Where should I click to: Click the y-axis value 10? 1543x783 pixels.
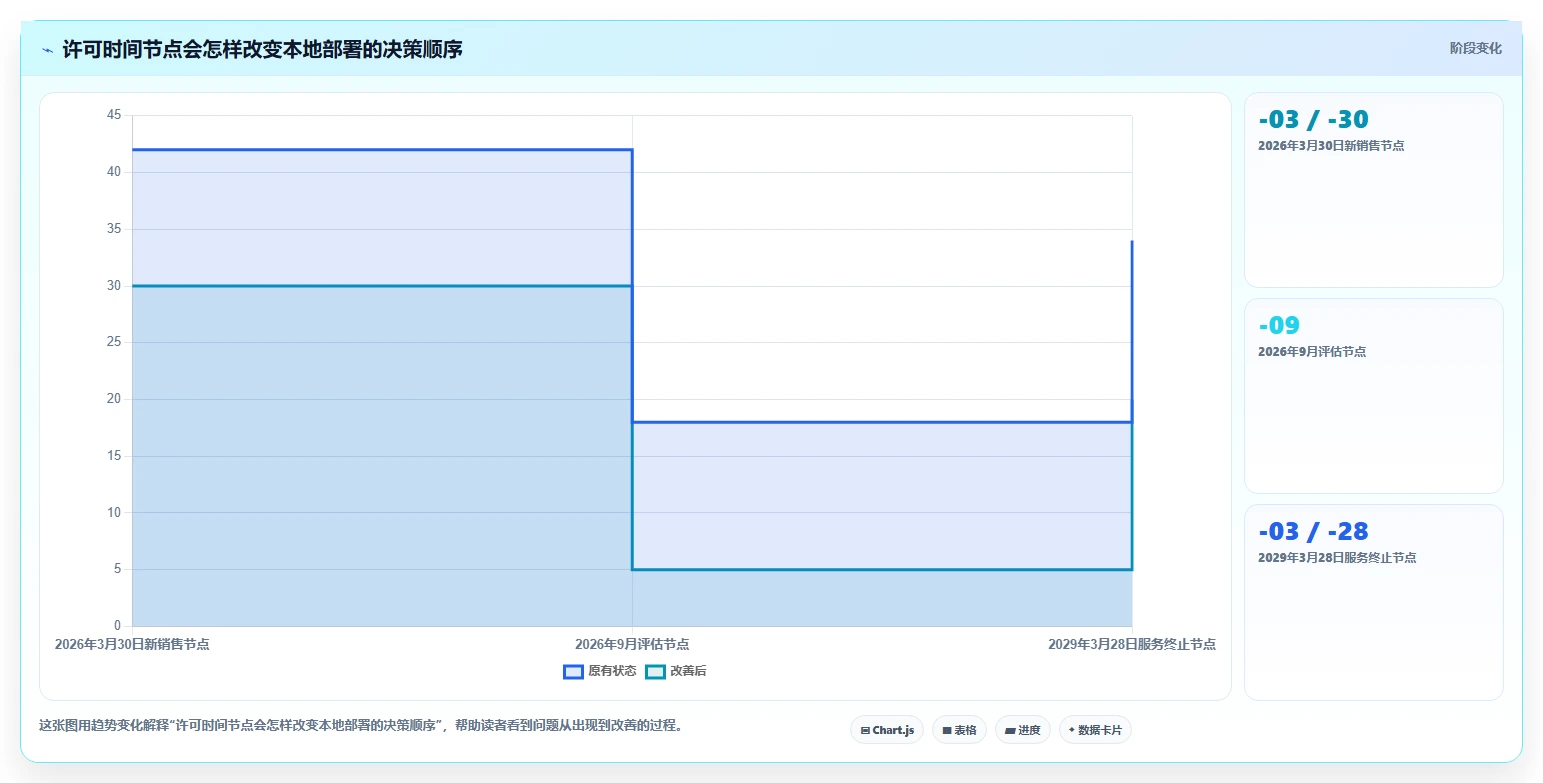tap(113, 513)
